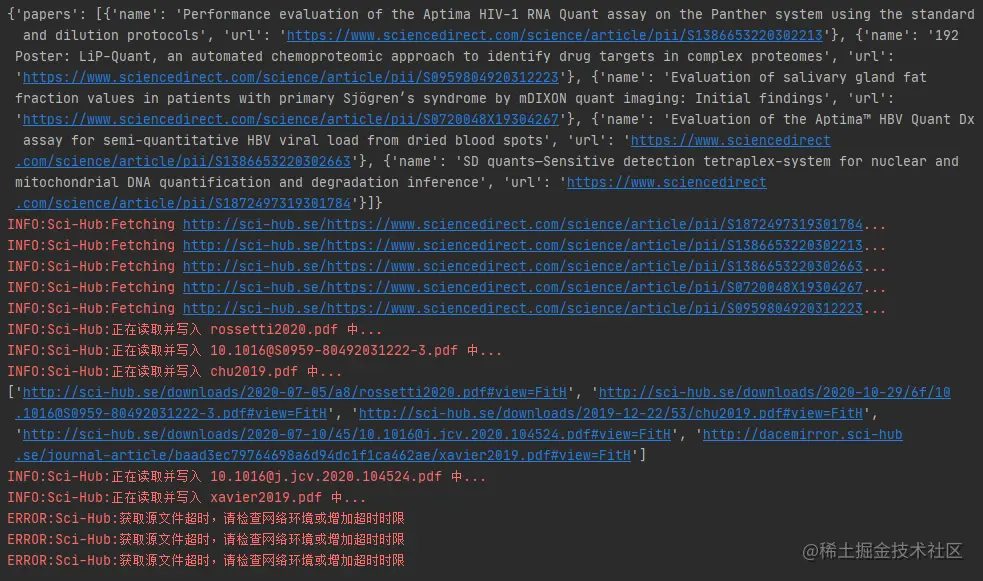983x581 pixels.
Task: Click the text 'Evaluation of the Aptima™ HBV Quant Dx'
Action: click(823, 120)
